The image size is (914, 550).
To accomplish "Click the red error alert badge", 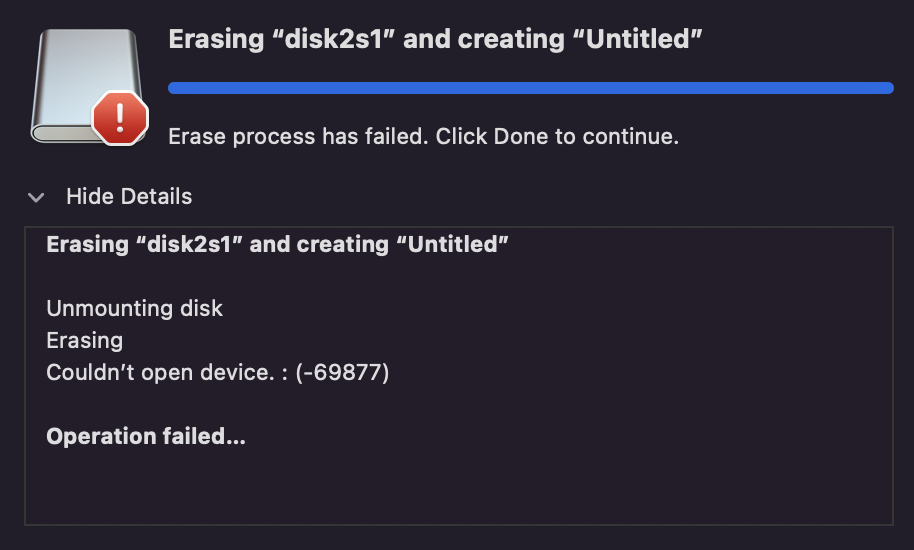I will click(x=120, y=119).
